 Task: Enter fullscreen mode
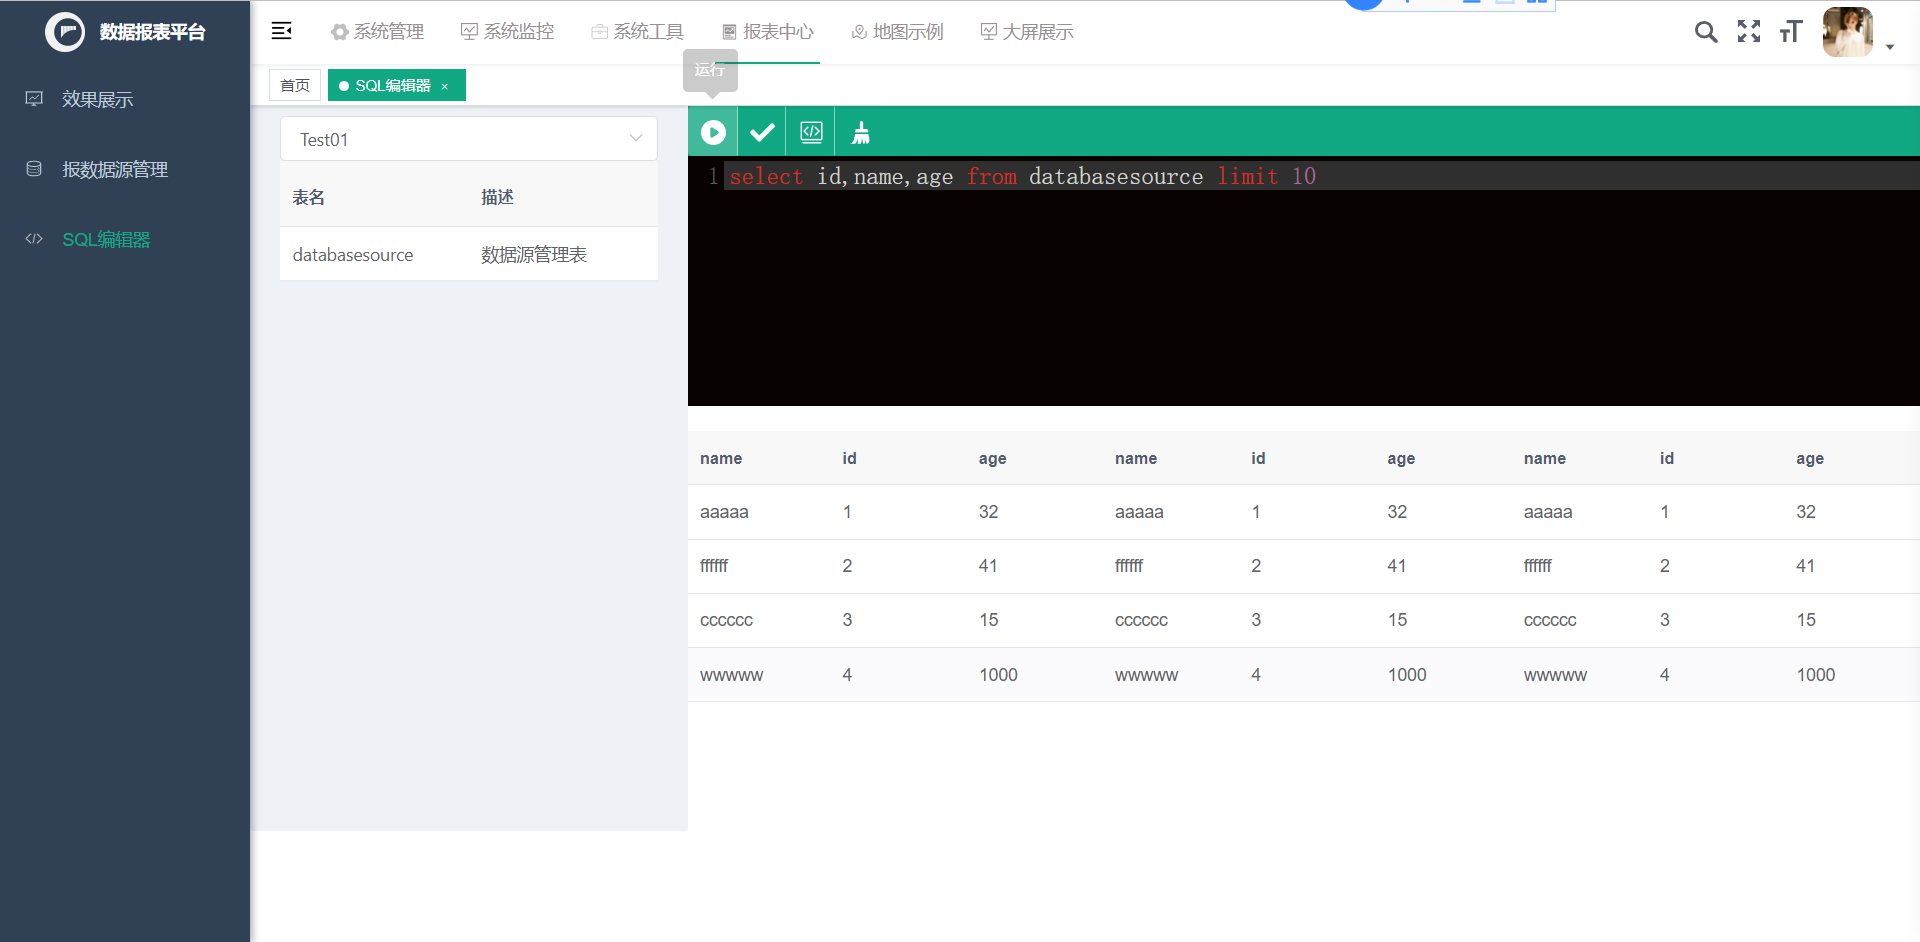point(1749,32)
